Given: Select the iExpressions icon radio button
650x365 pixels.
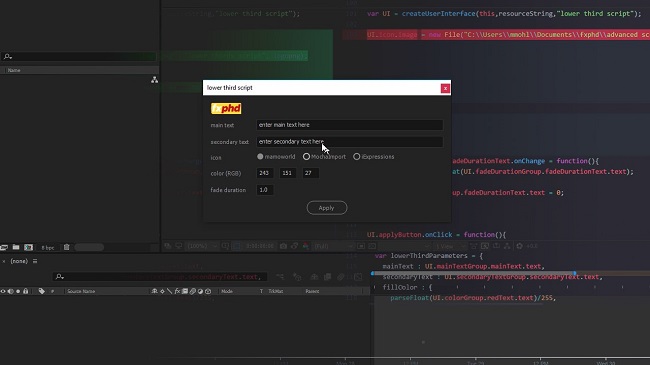Looking at the screenshot, I should 357,157.
